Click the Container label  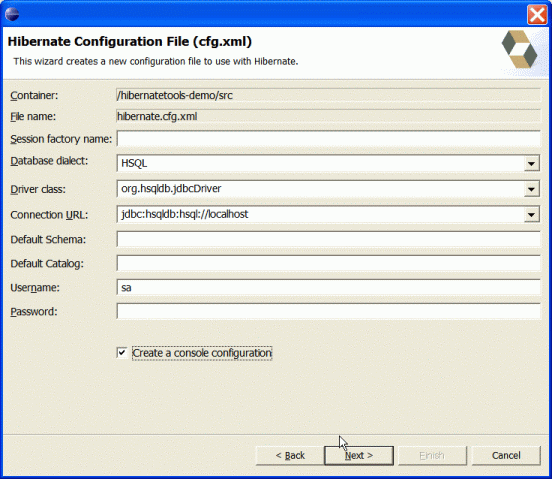click(x=34, y=96)
